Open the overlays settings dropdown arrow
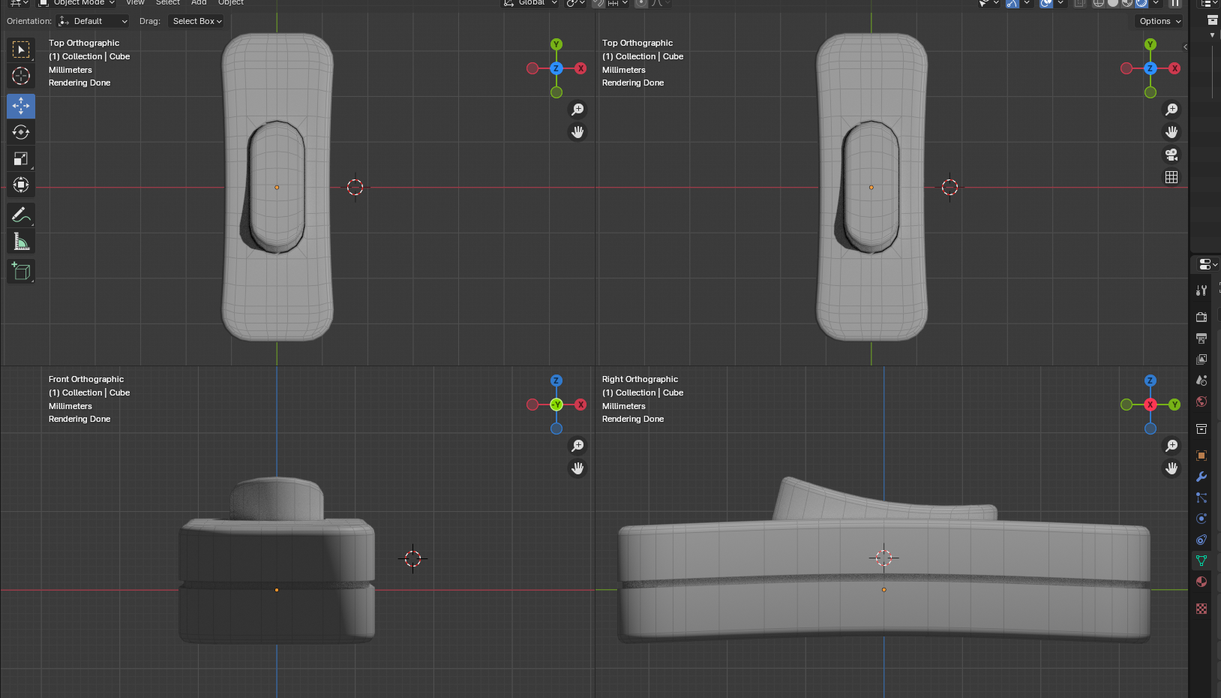This screenshot has height=698, width=1221. tap(1060, 3)
